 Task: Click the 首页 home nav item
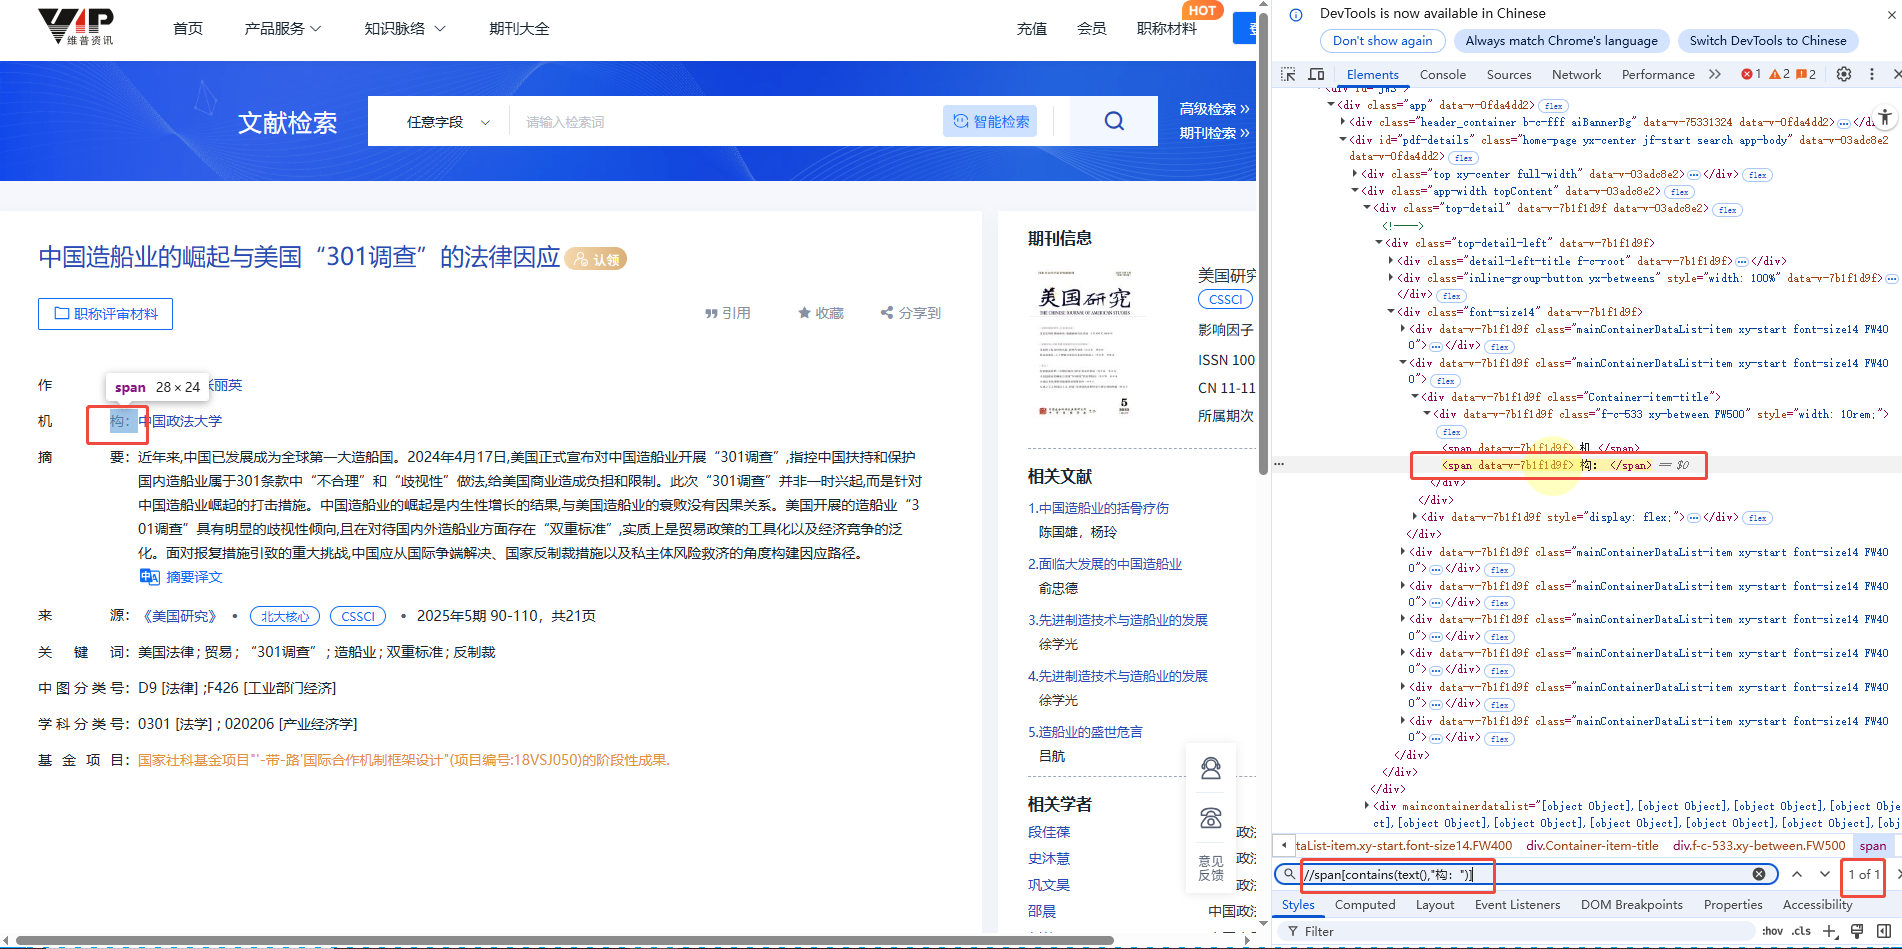pos(188,29)
